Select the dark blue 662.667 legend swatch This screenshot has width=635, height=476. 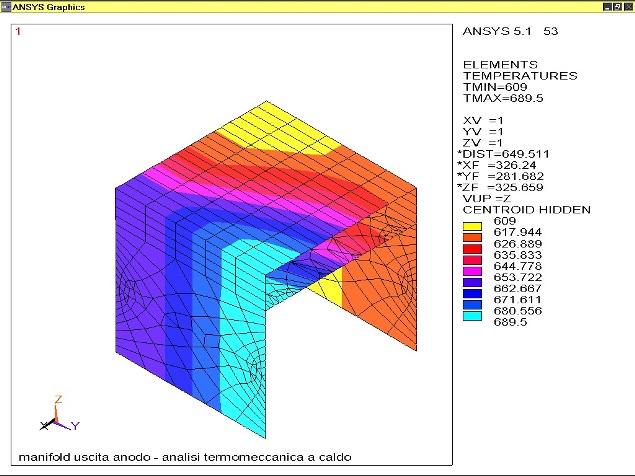tap(472, 294)
